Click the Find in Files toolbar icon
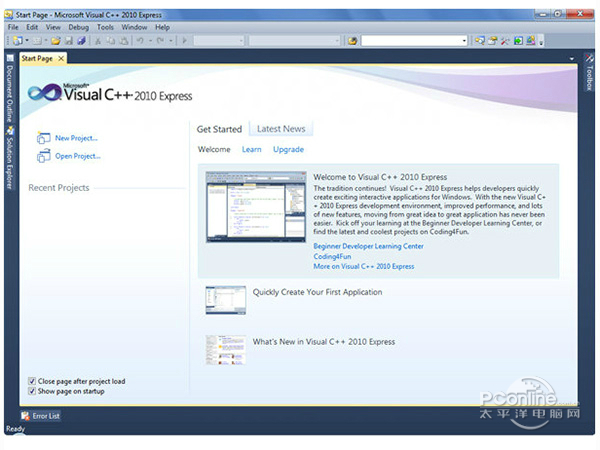 pyautogui.click(x=352, y=41)
